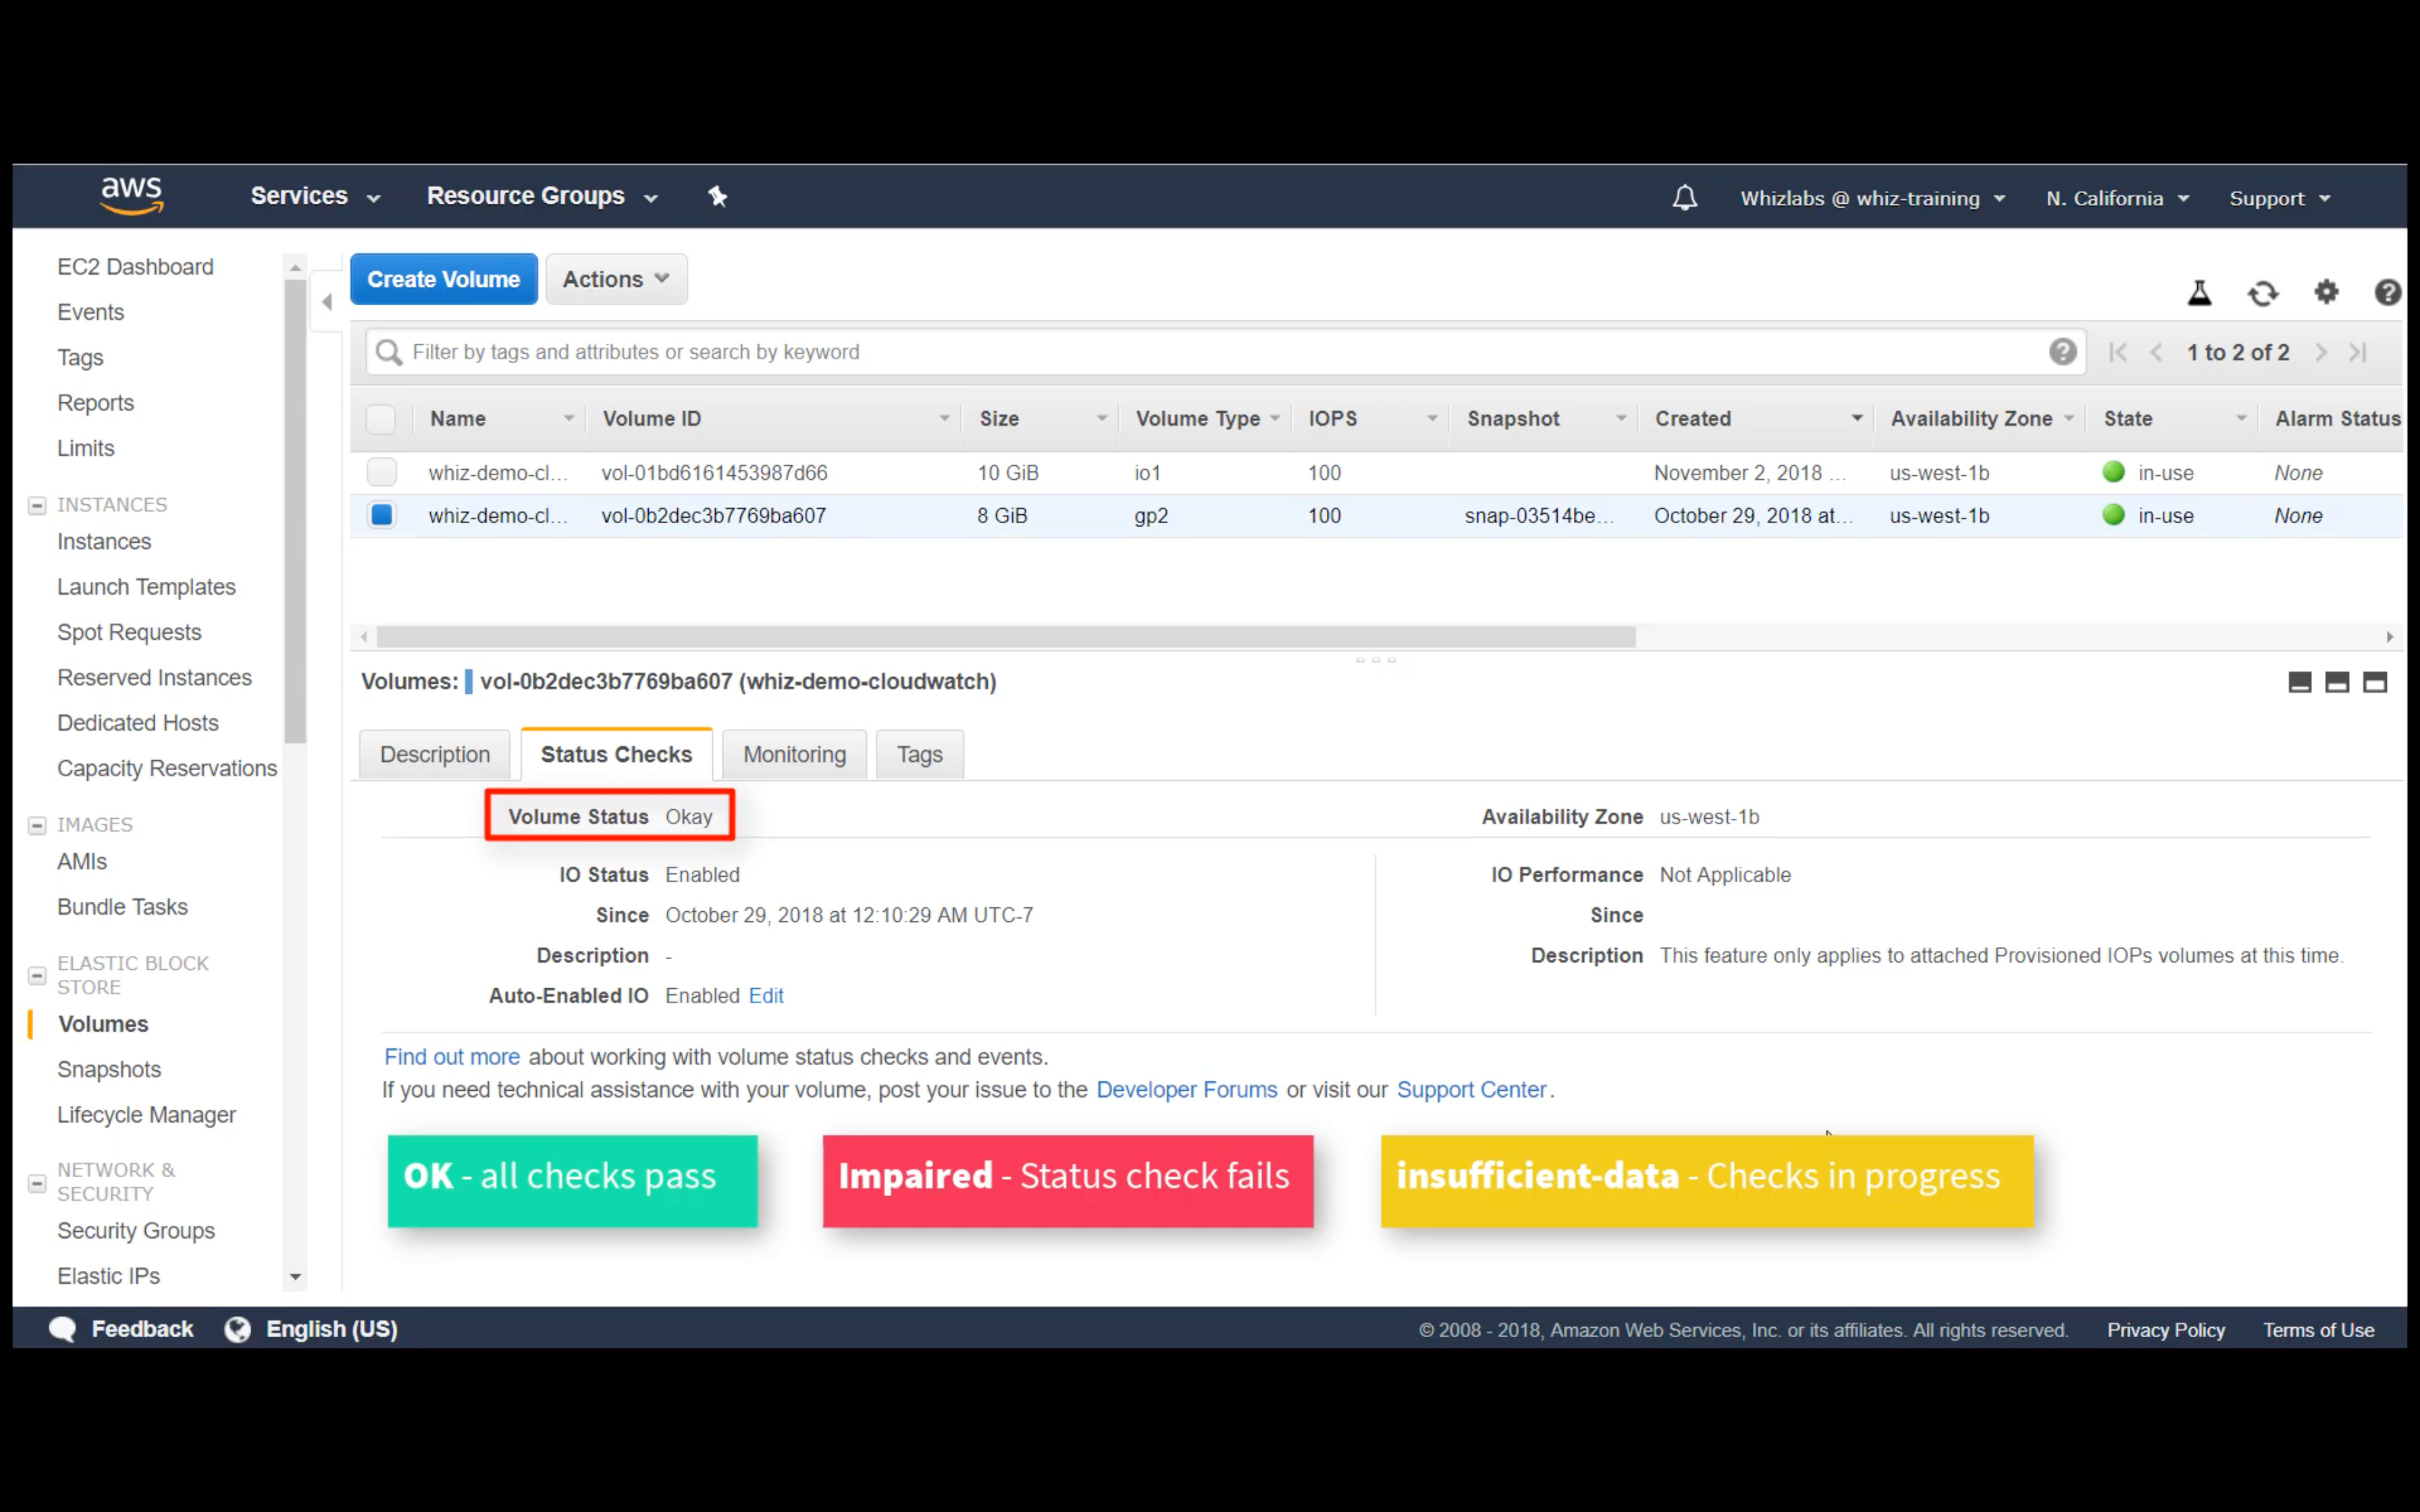Open the Actions dropdown
2420x1512 pixels.
(616, 279)
